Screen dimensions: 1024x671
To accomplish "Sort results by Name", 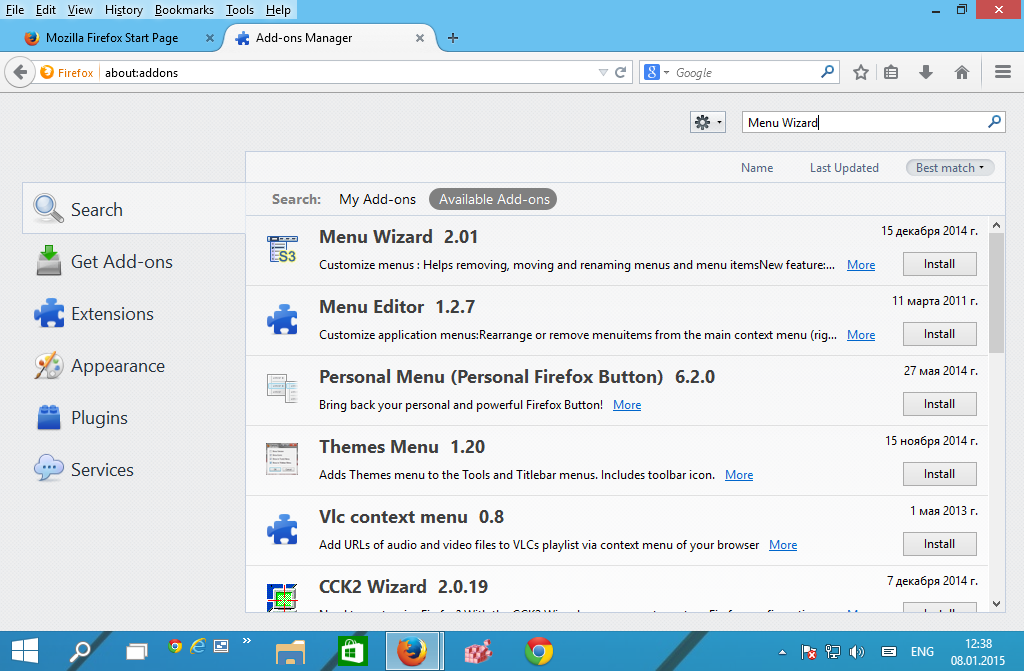I will [x=757, y=168].
